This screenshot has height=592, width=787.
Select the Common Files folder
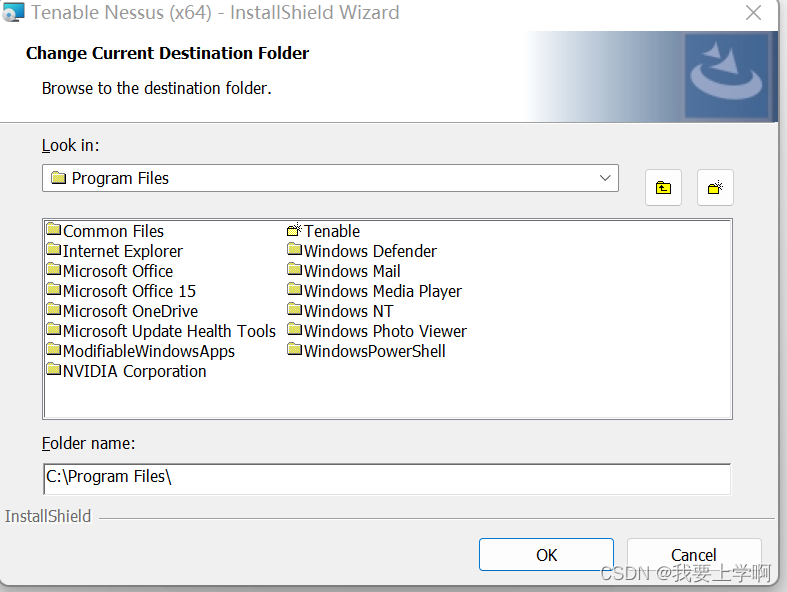[x=105, y=231]
